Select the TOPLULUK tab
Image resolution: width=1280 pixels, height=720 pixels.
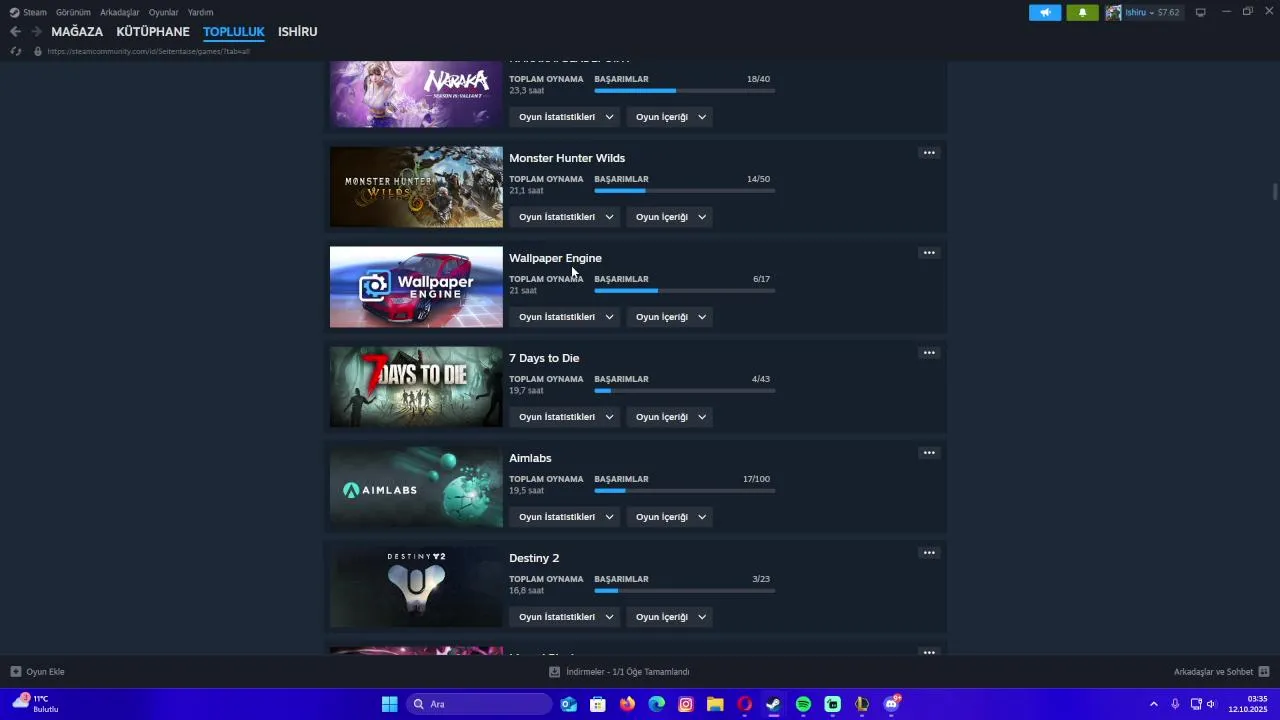pos(234,32)
